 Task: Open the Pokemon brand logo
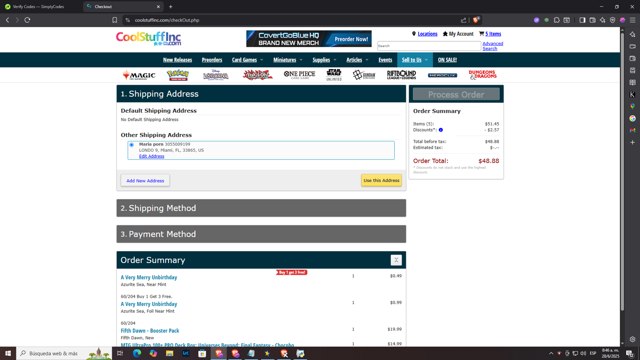coord(178,75)
